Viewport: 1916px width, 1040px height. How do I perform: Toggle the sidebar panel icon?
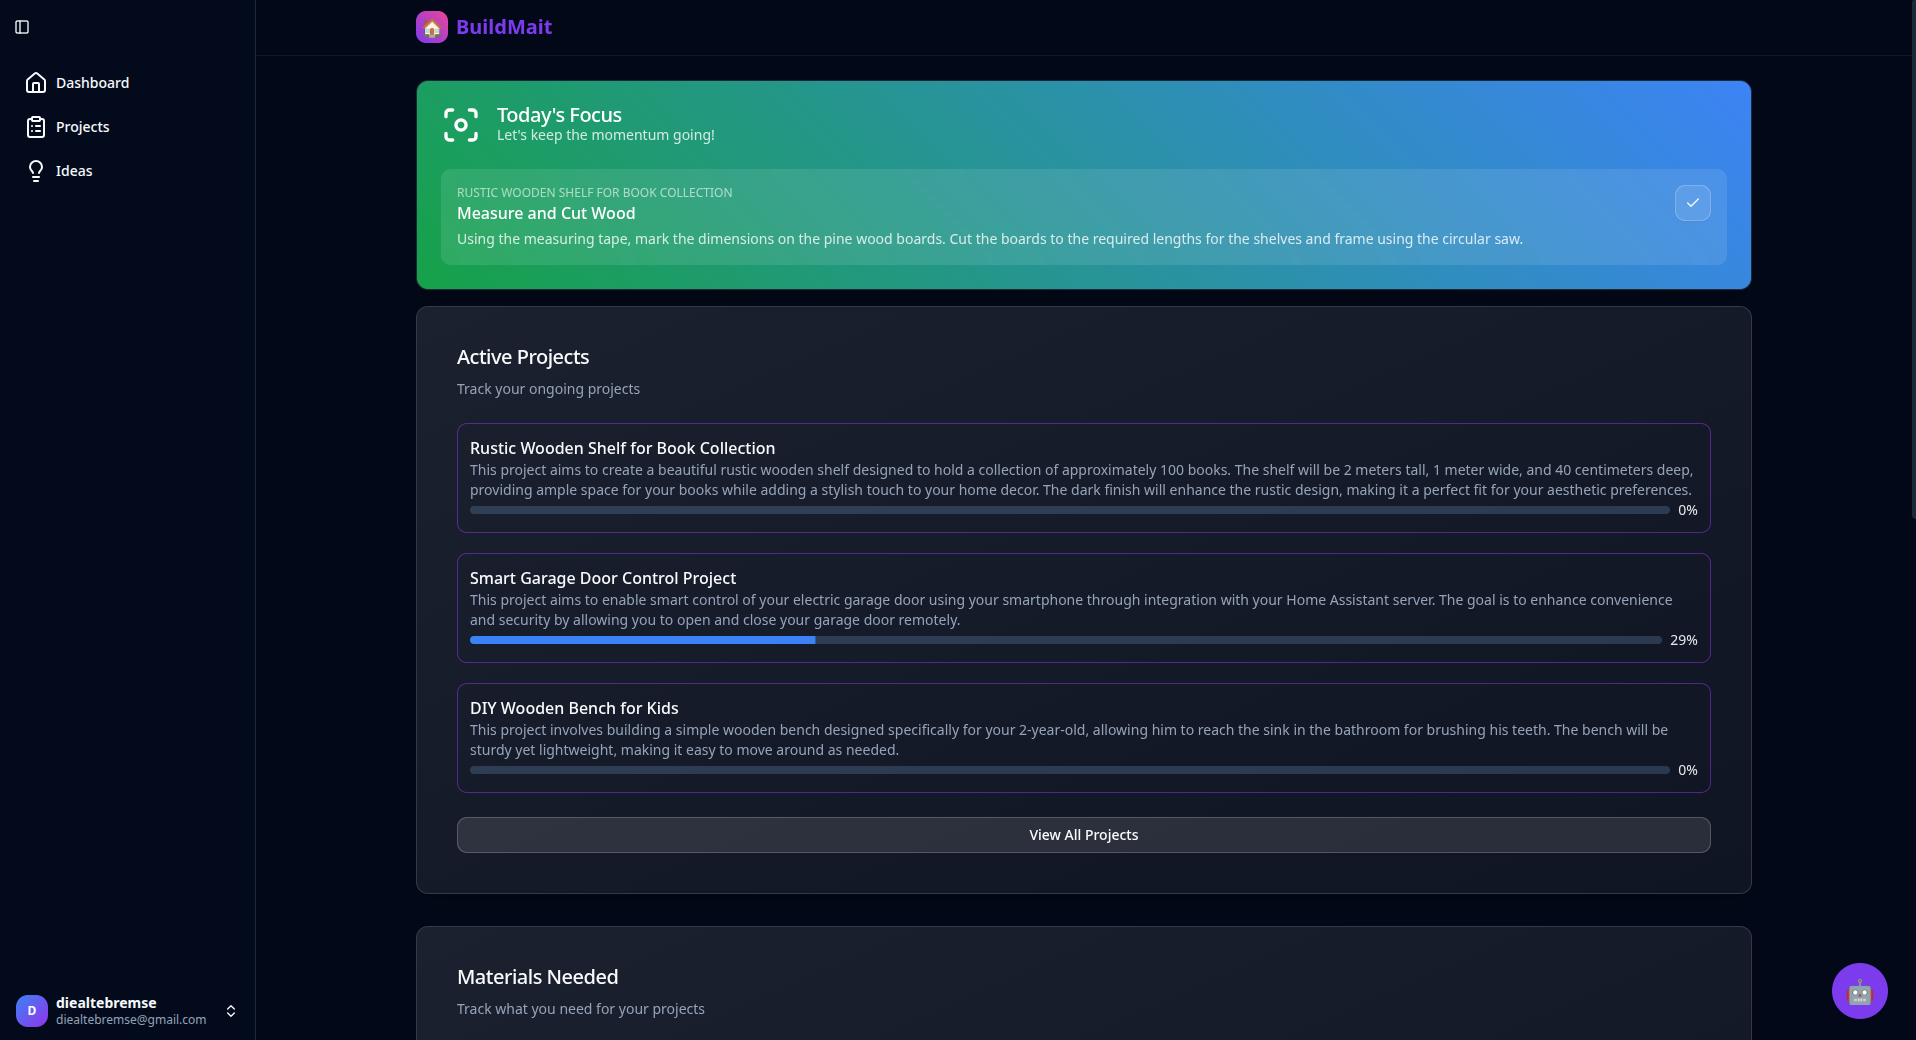click(x=22, y=27)
